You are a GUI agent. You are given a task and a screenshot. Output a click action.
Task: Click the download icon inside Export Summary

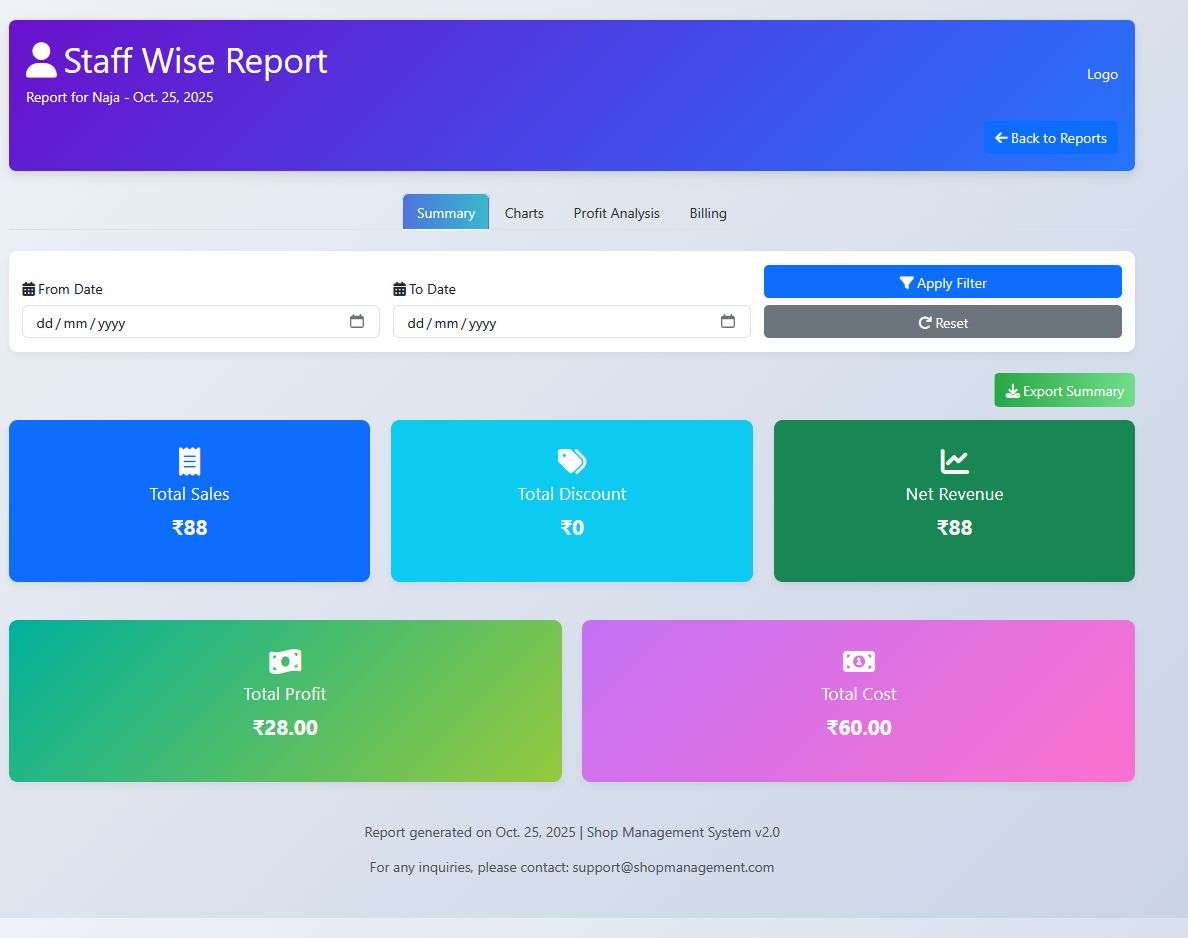pos(1014,390)
